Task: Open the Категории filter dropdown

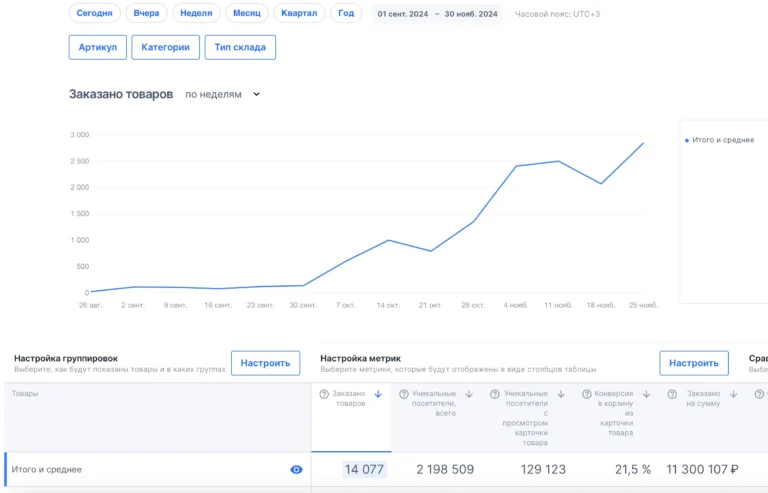Action: [165, 47]
